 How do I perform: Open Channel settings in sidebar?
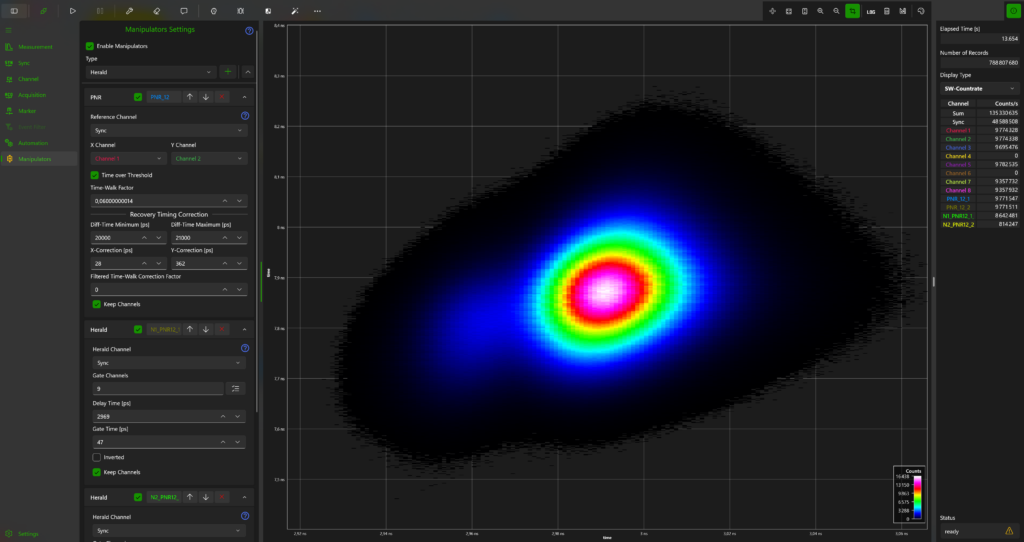[x=29, y=79]
